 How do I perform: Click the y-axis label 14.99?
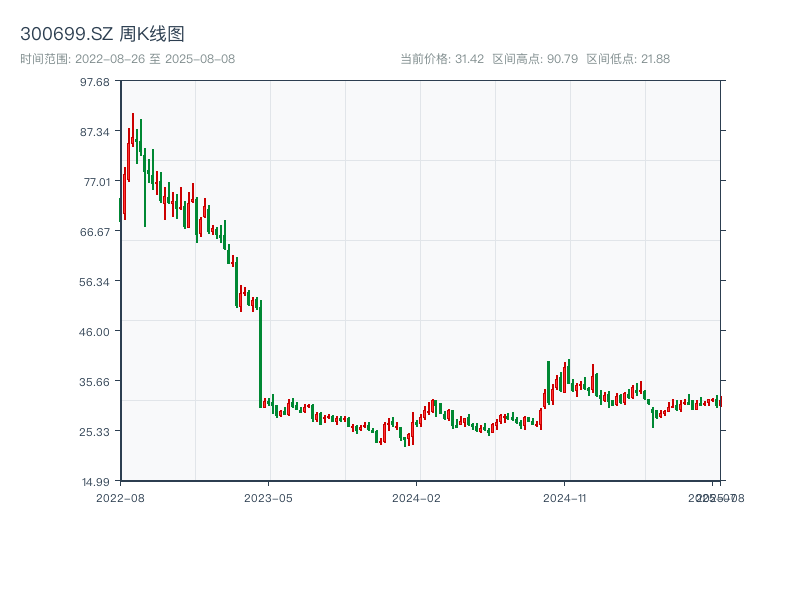tap(96, 482)
